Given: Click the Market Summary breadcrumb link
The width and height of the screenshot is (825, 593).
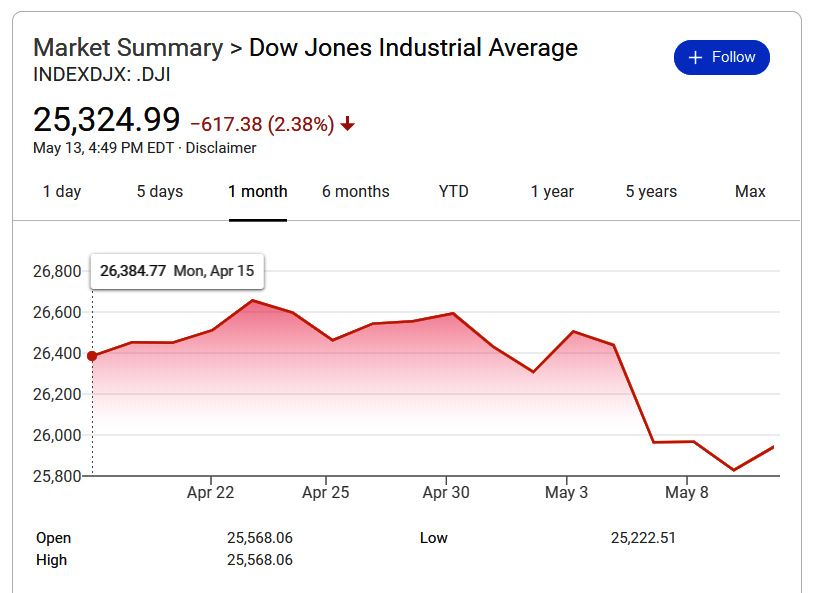Looking at the screenshot, I should [x=128, y=48].
